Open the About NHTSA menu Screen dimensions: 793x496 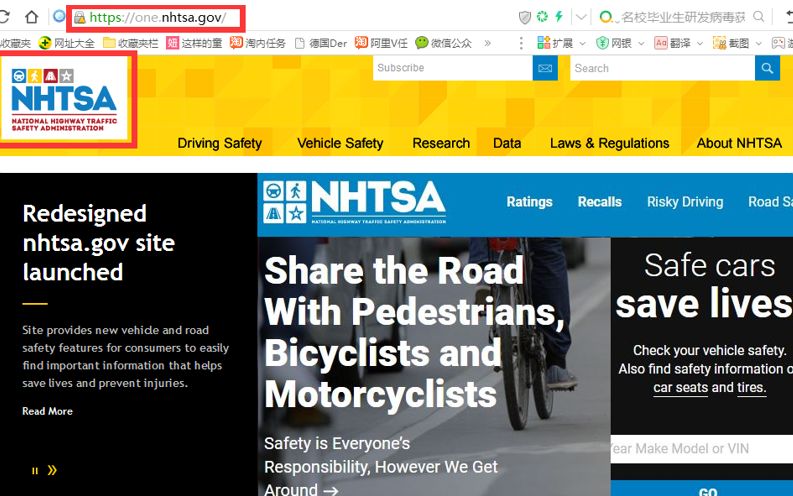739,143
